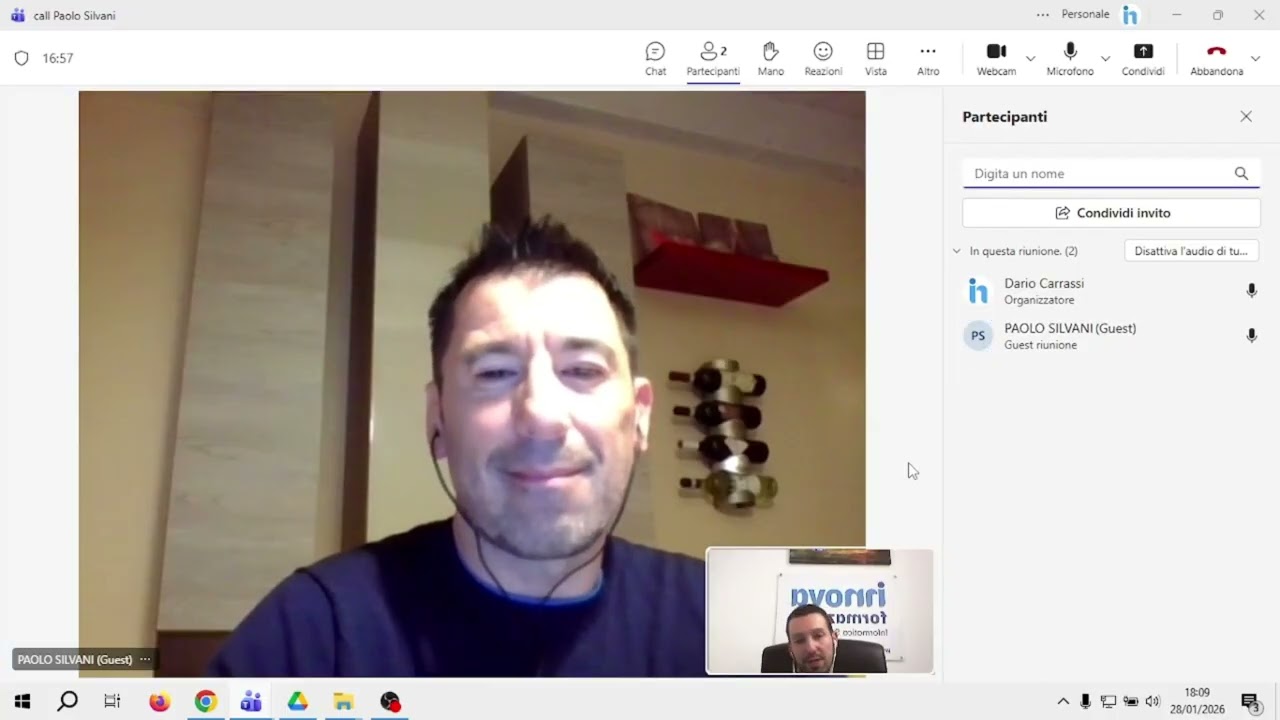This screenshot has height=720, width=1280.
Task: Open Altro more actions menu
Action: 928,59
